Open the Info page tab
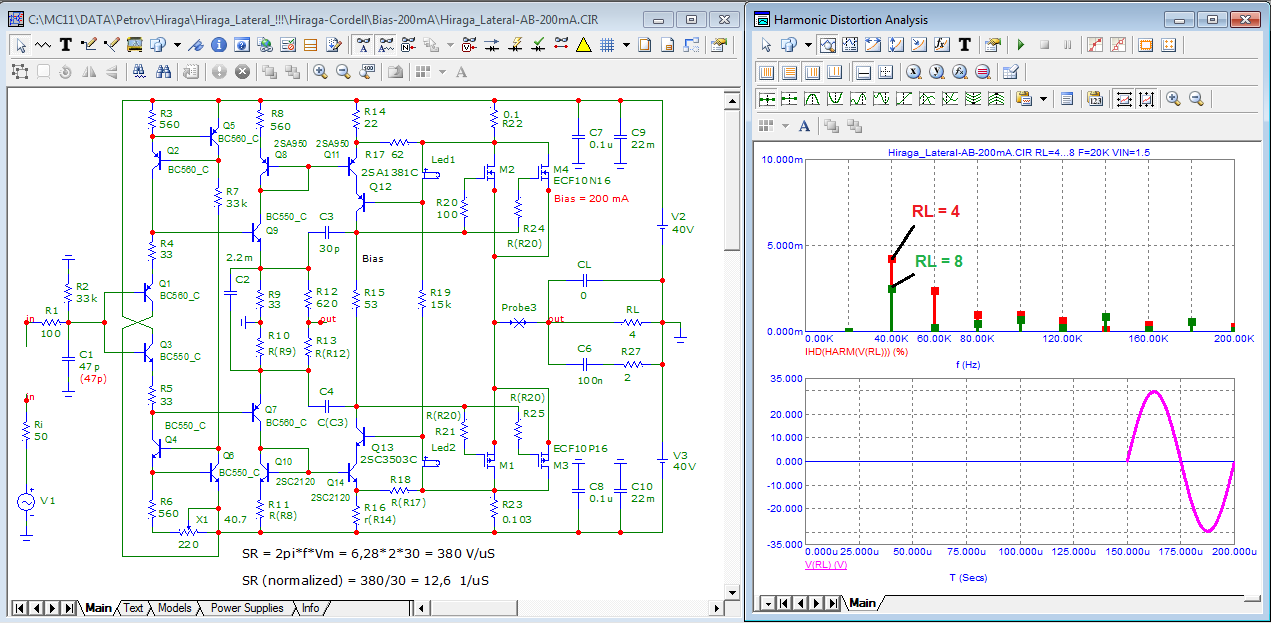The height and width of the screenshot is (623, 1271). click(x=311, y=608)
